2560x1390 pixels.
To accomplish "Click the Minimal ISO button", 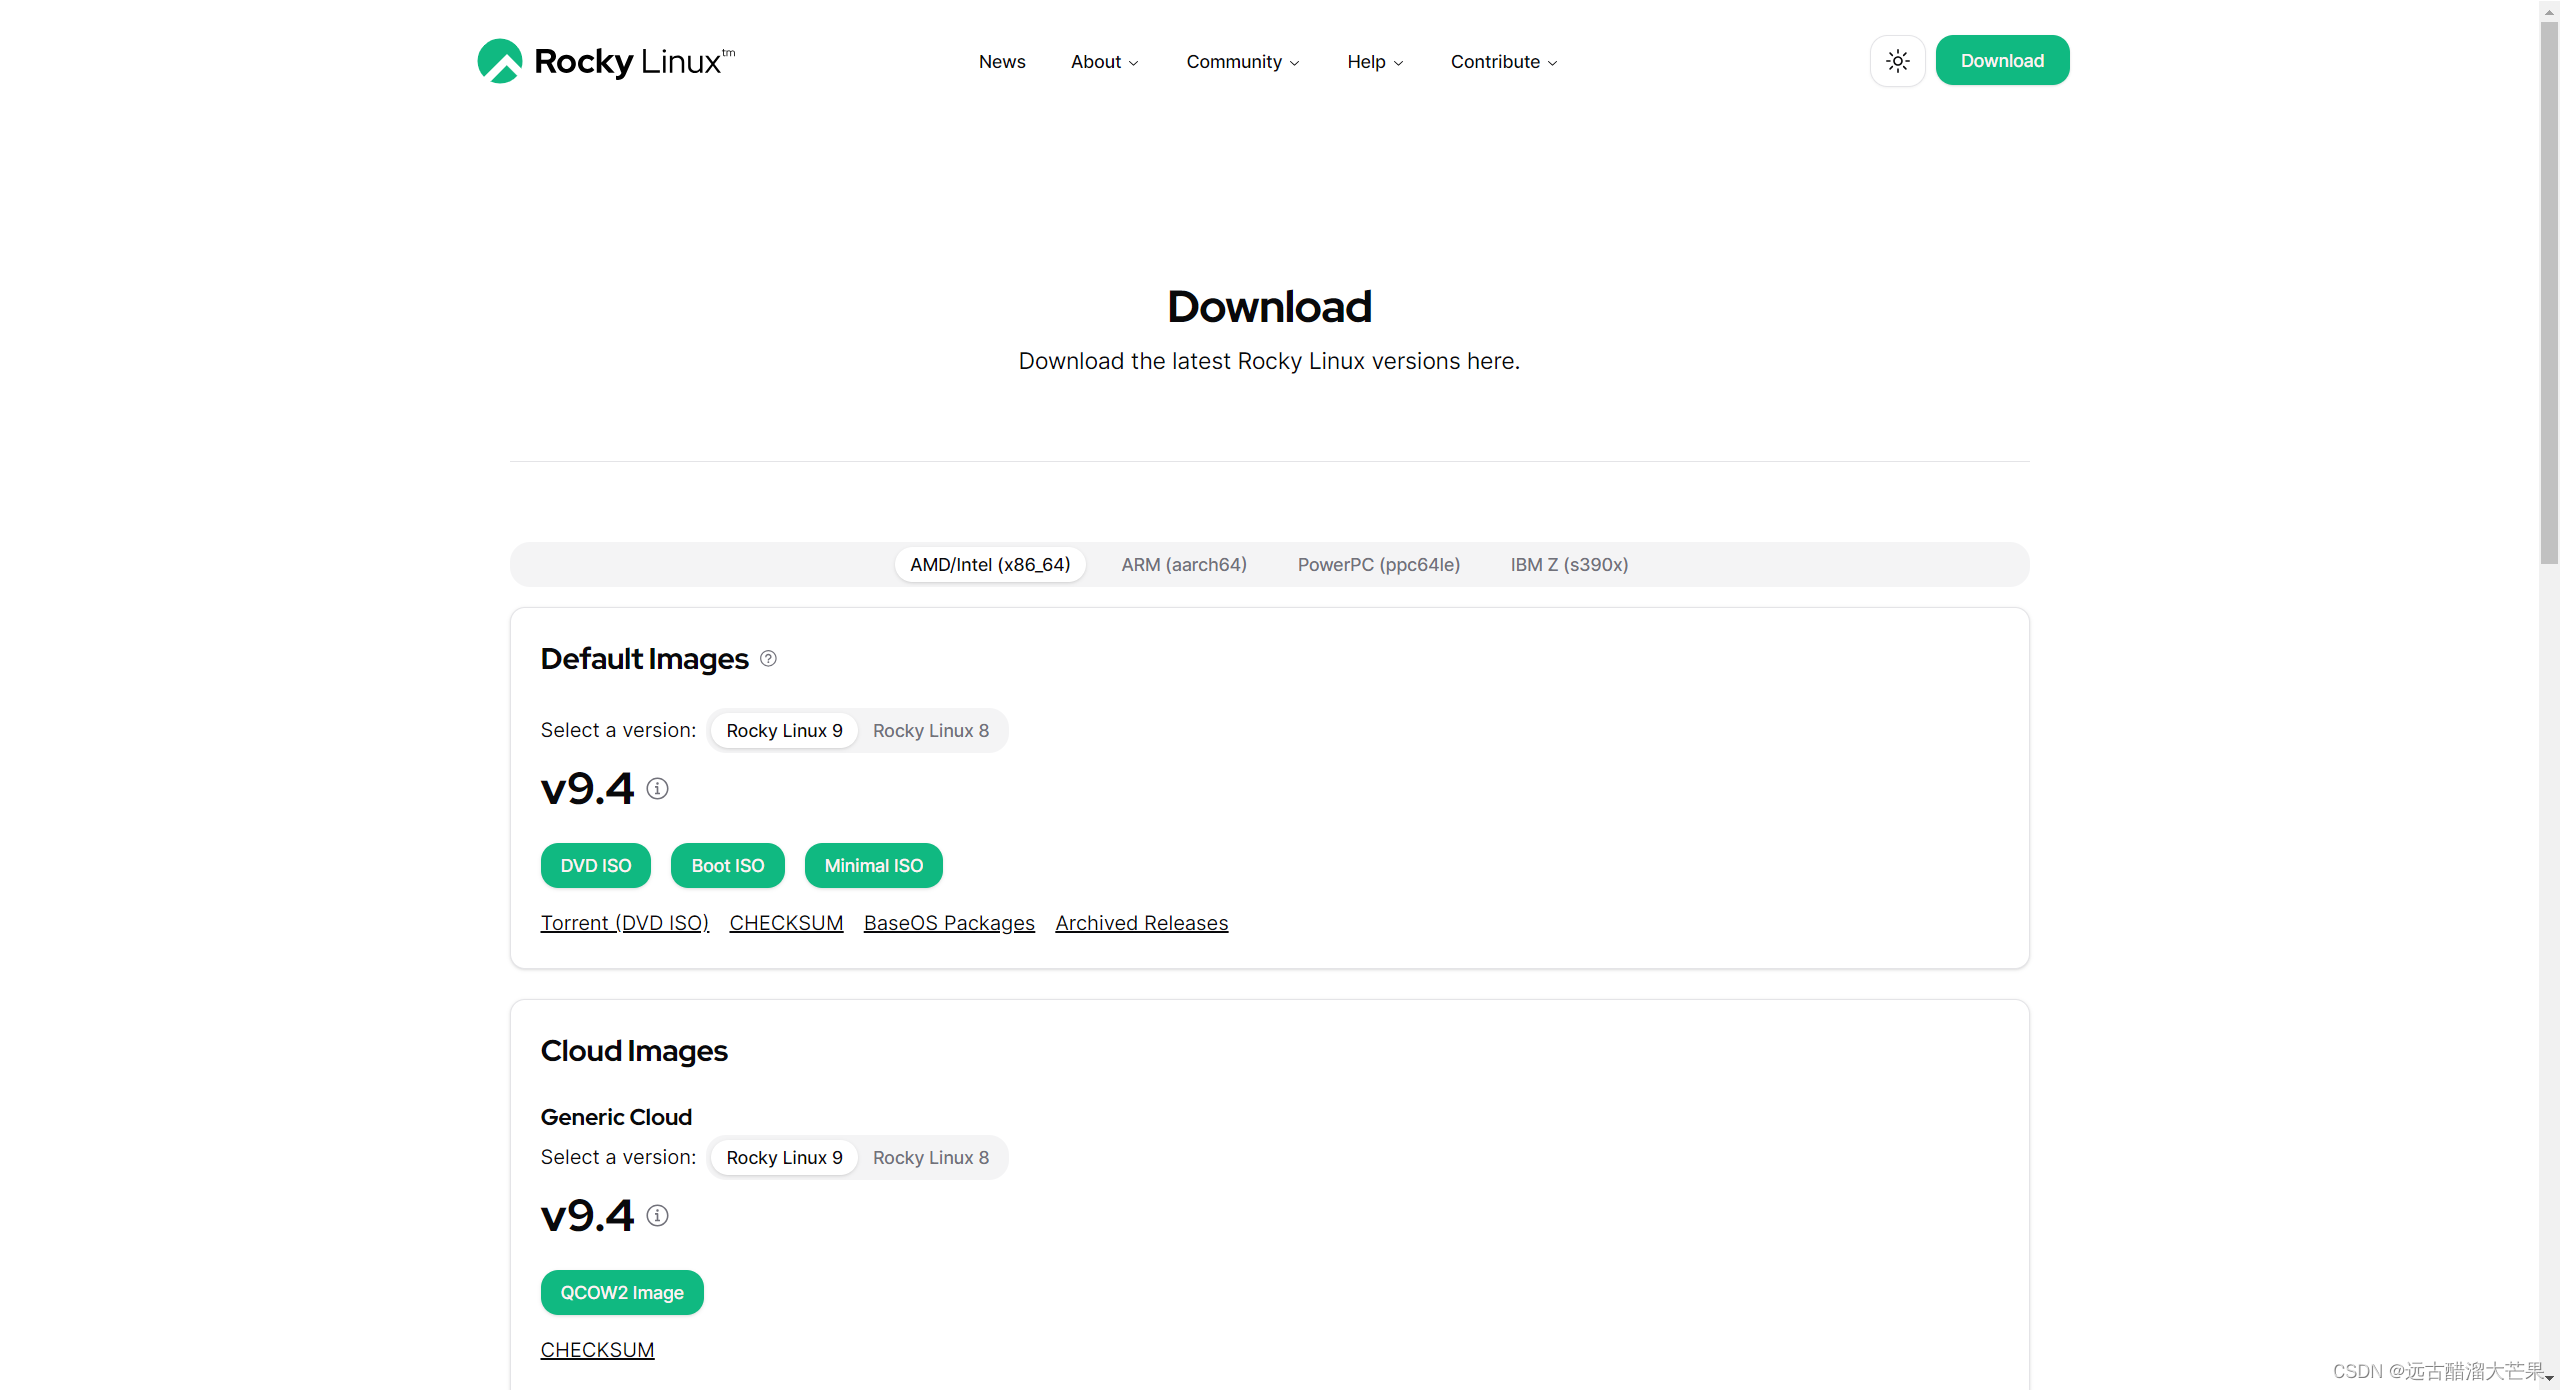I will (x=873, y=866).
